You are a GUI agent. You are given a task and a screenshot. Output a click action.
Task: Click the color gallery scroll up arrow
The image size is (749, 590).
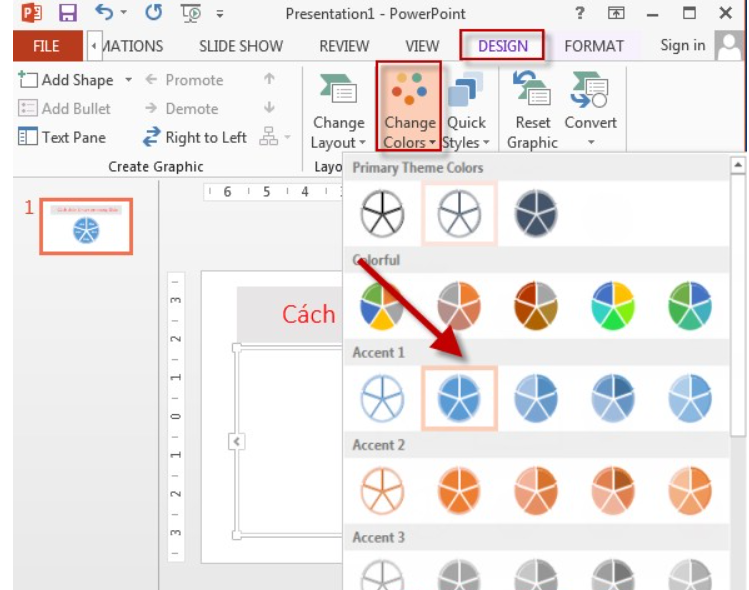(738, 165)
